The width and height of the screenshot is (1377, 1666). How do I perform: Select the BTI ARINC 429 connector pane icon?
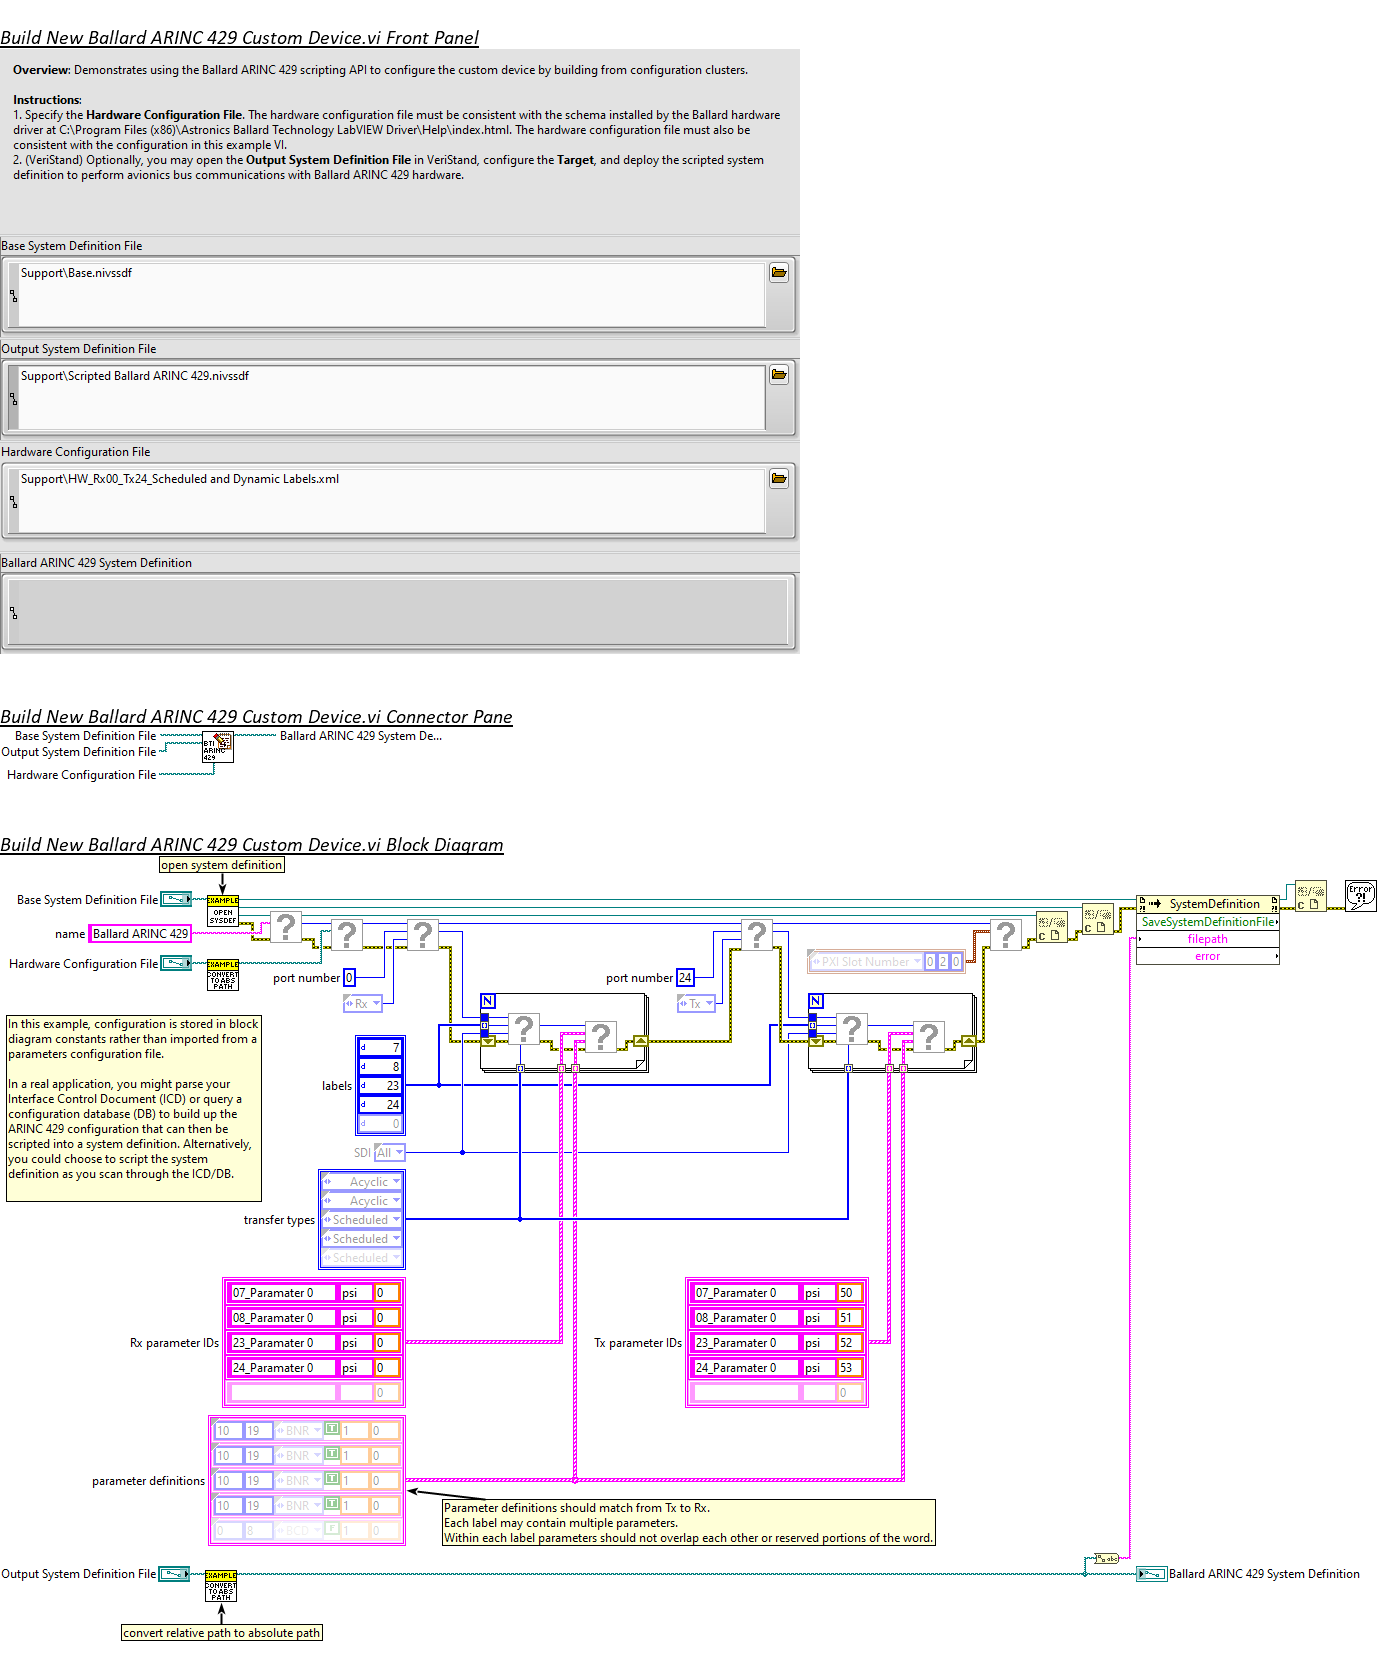tap(218, 747)
